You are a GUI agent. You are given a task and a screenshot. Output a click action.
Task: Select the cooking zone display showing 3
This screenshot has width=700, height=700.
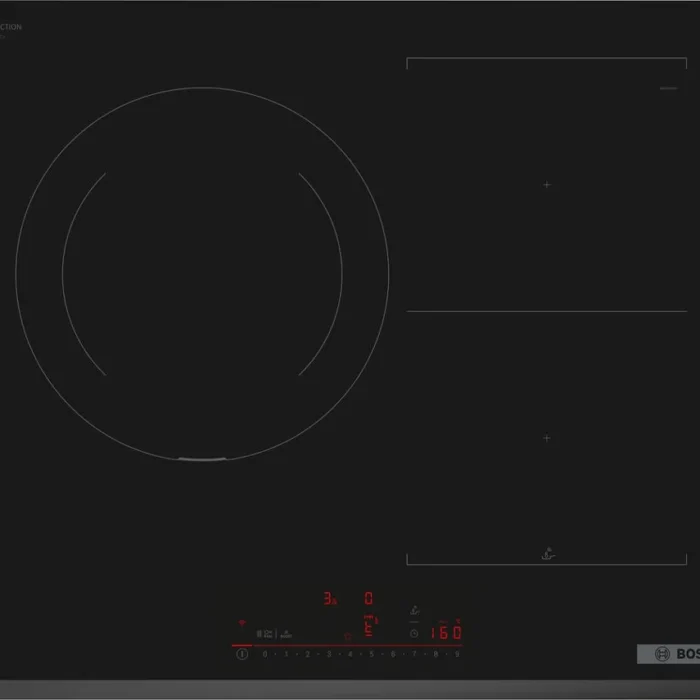[328, 598]
